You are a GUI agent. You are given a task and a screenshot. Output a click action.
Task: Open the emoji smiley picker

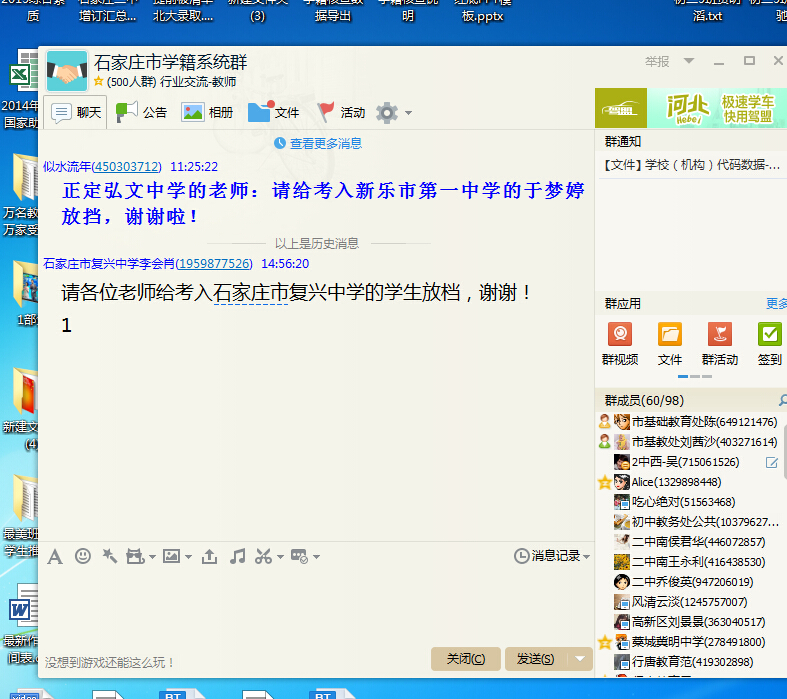pos(83,556)
